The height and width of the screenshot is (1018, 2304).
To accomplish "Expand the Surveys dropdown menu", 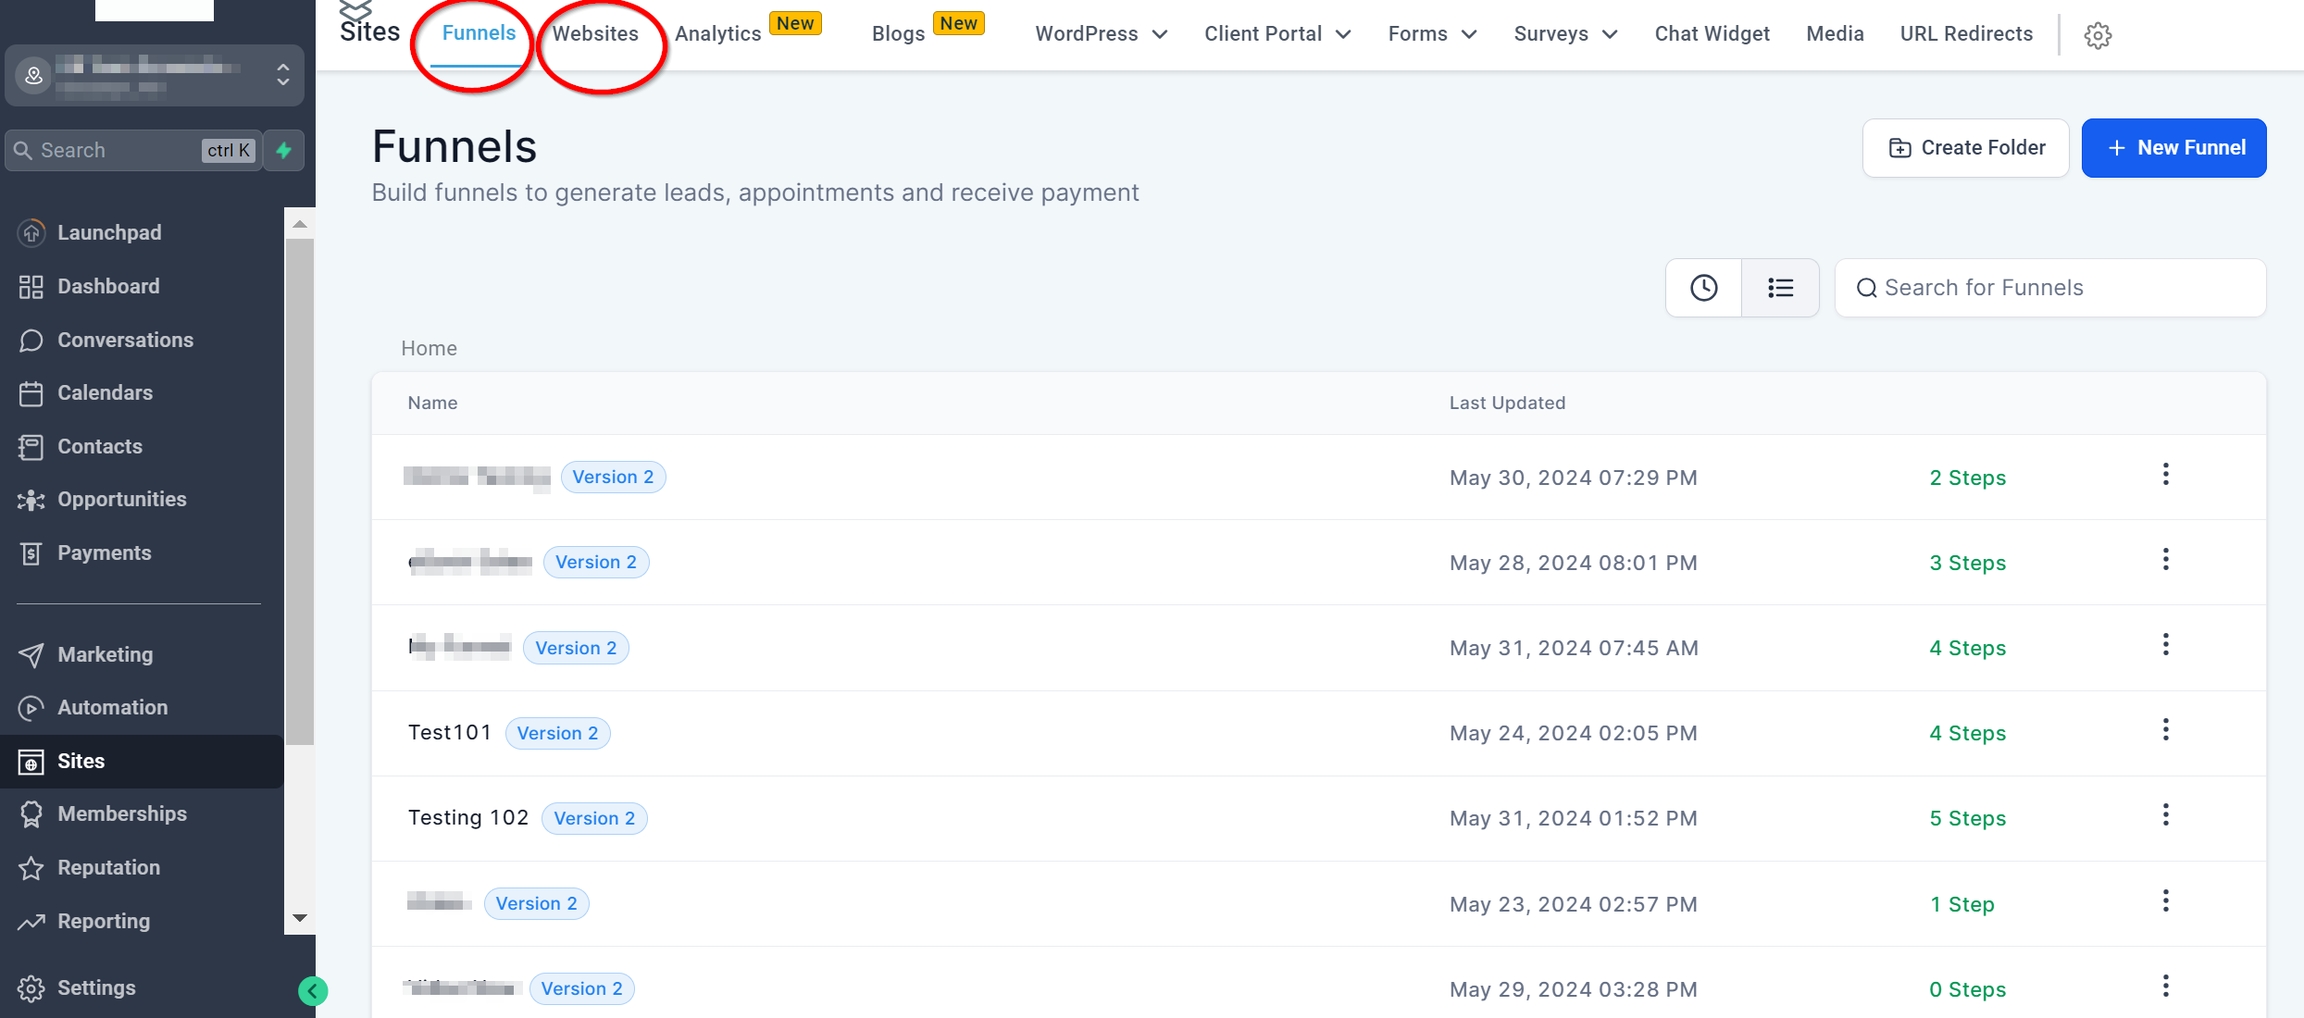I will pos(1565,34).
